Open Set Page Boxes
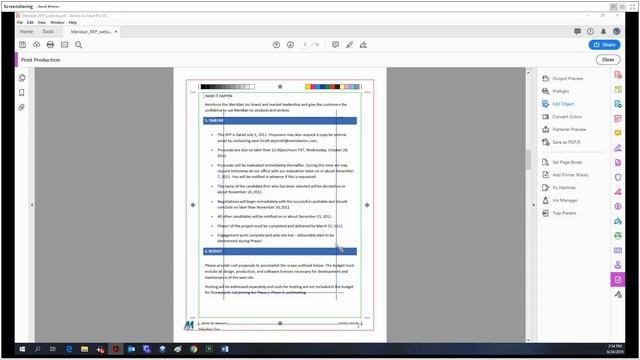Viewport: 640px width, 360px height. coord(562,162)
